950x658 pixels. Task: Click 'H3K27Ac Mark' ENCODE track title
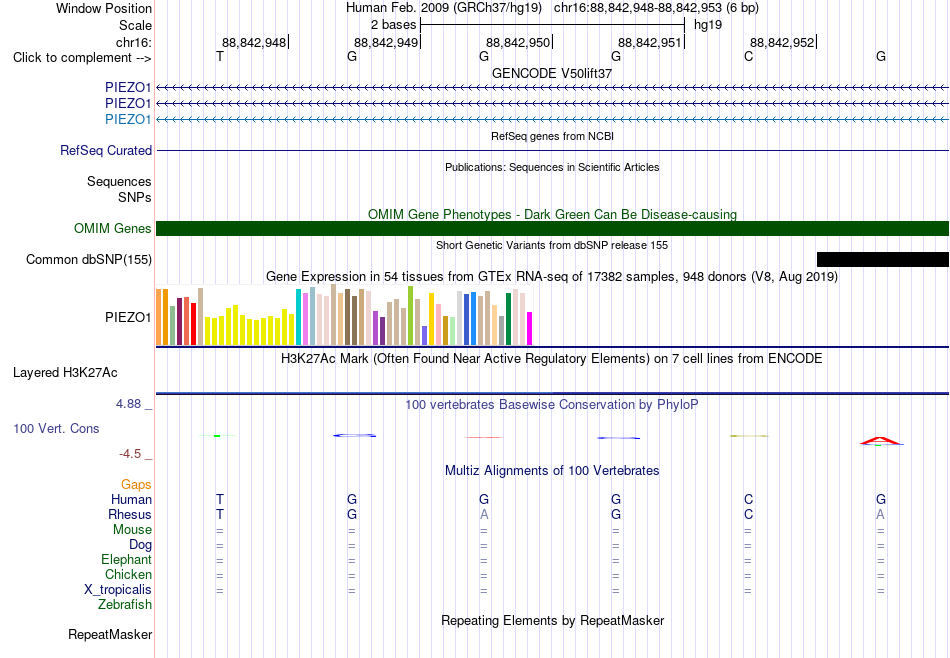click(552, 359)
